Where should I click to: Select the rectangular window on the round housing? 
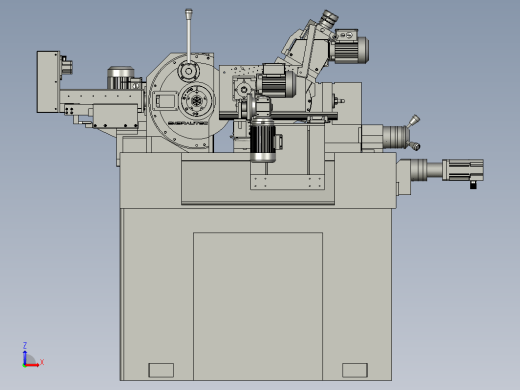[x=165, y=101]
